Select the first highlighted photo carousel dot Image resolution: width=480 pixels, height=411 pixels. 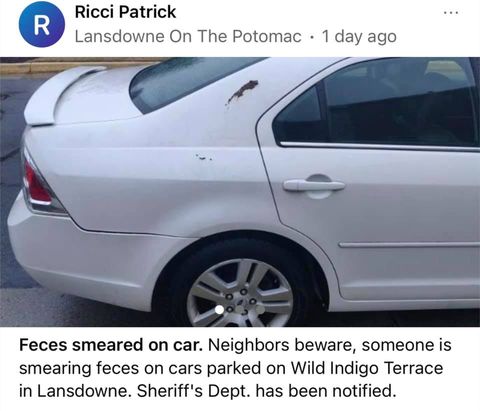(x=220, y=310)
